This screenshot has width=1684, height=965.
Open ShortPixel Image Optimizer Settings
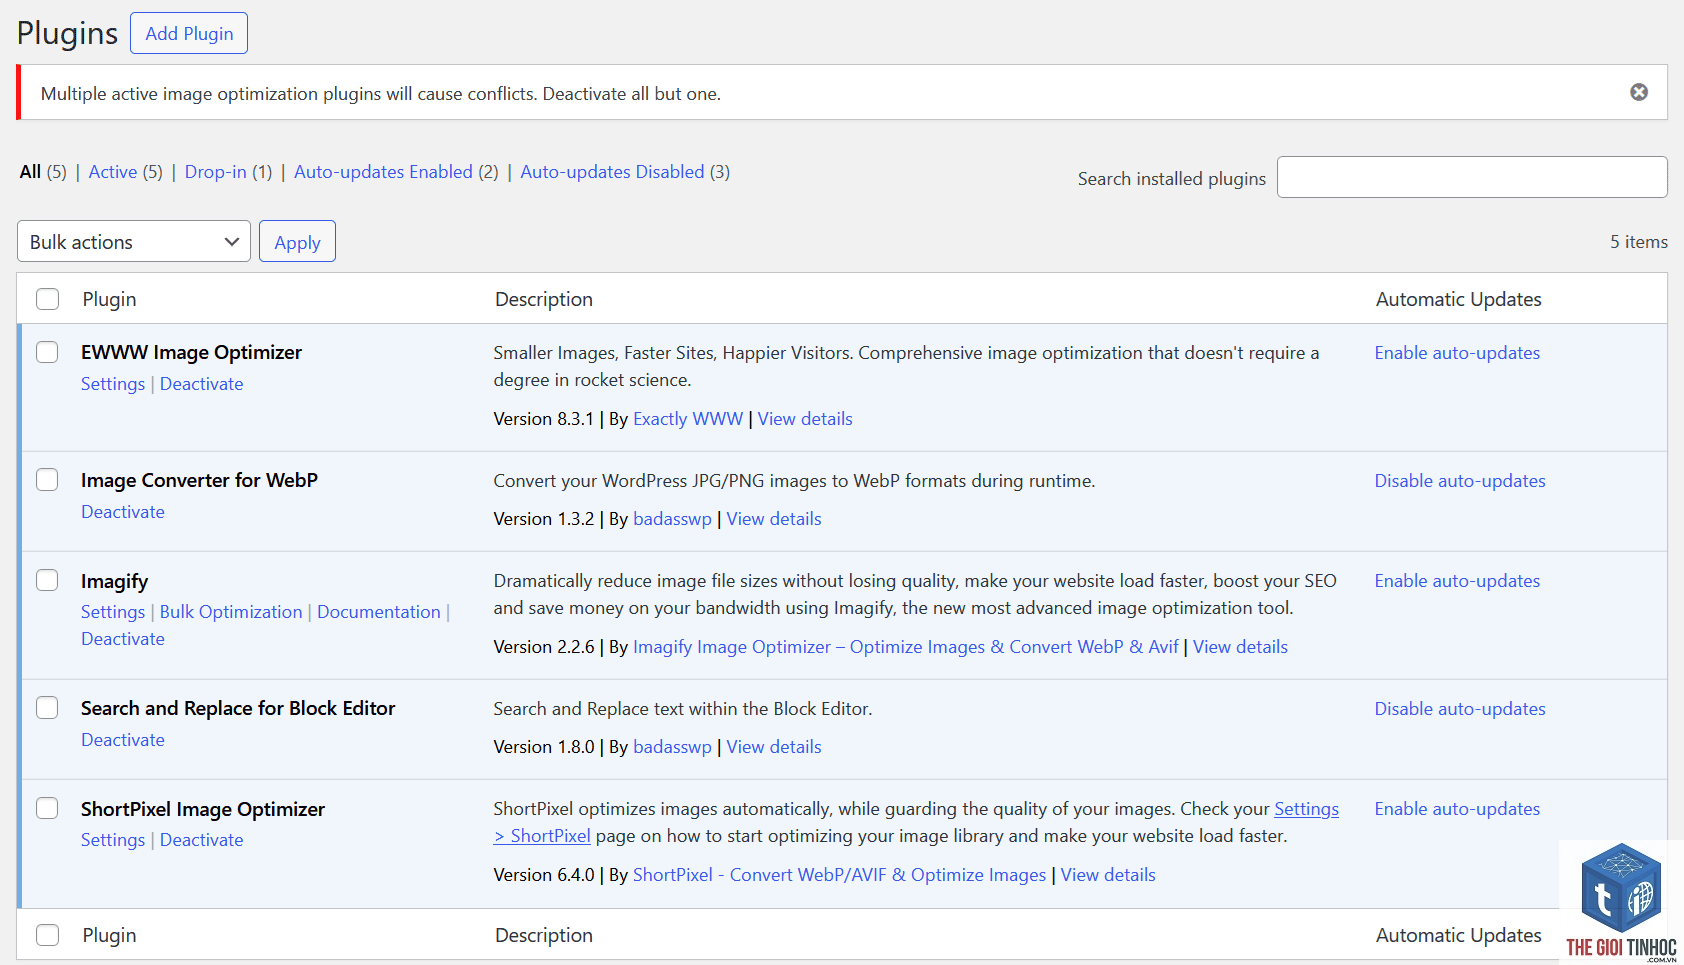(x=113, y=840)
